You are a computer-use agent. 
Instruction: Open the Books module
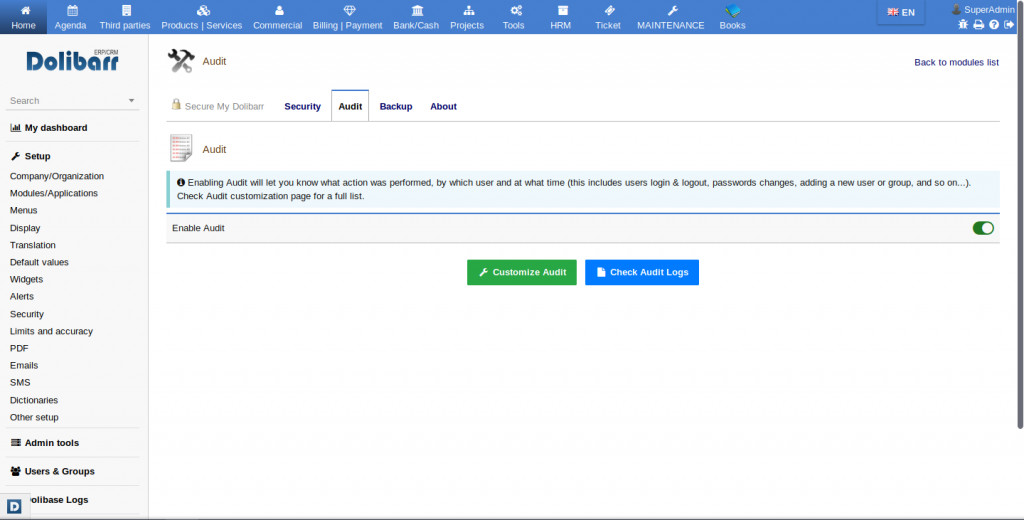(x=732, y=17)
